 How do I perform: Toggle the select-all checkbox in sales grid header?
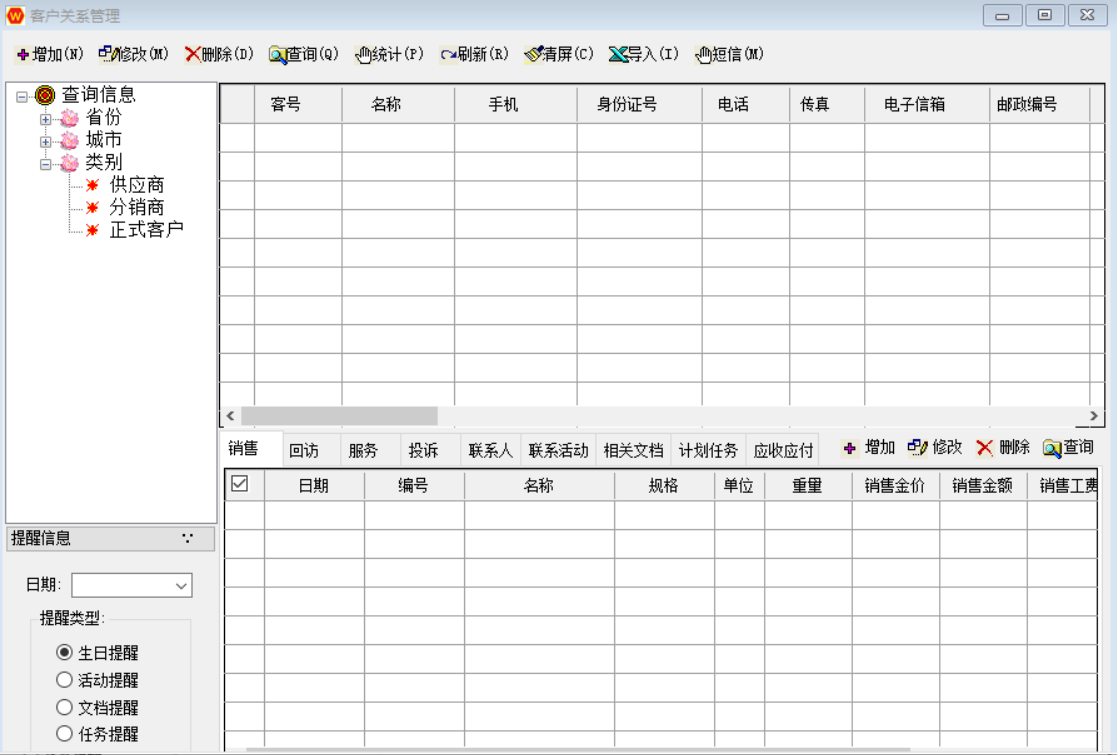(240, 484)
